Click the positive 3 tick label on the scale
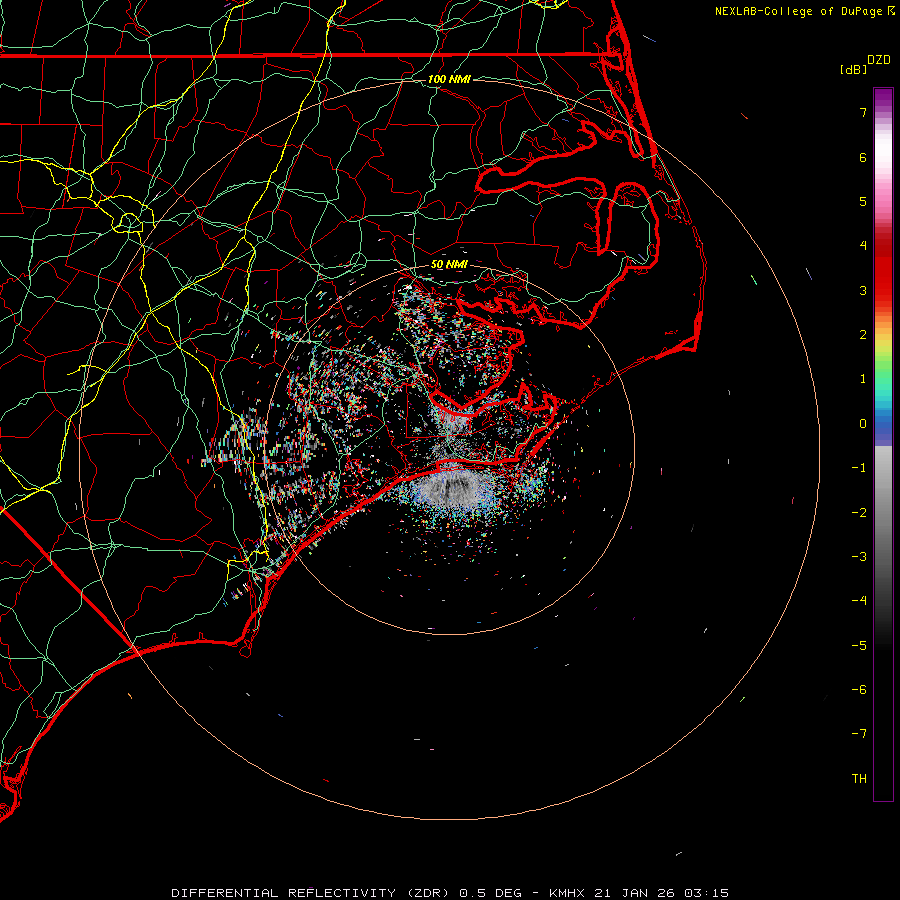 tap(863, 290)
